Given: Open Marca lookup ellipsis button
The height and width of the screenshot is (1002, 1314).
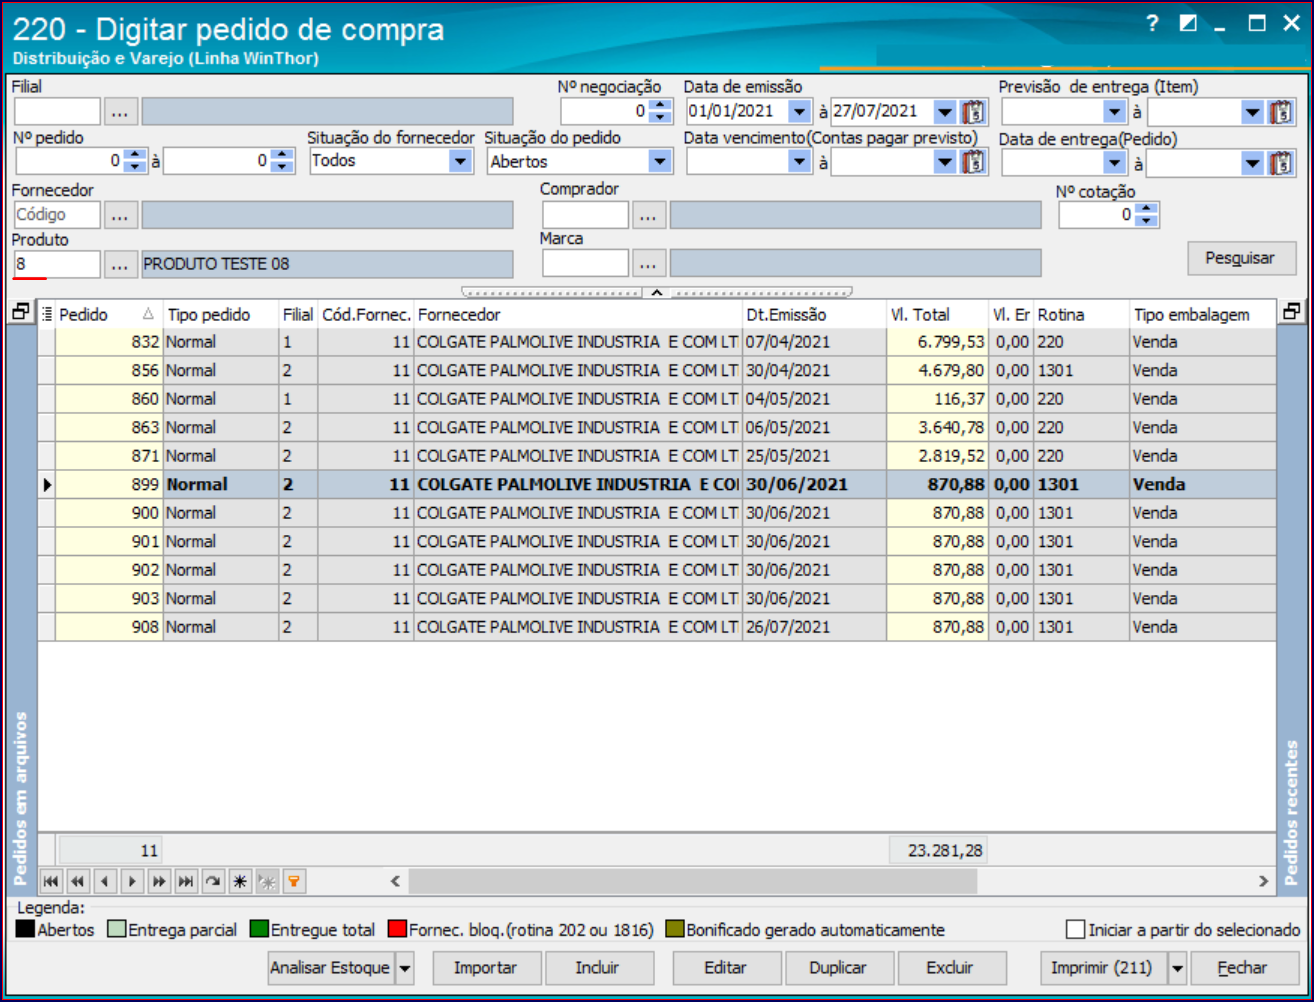Looking at the screenshot, I should click(x=648, y=263).
